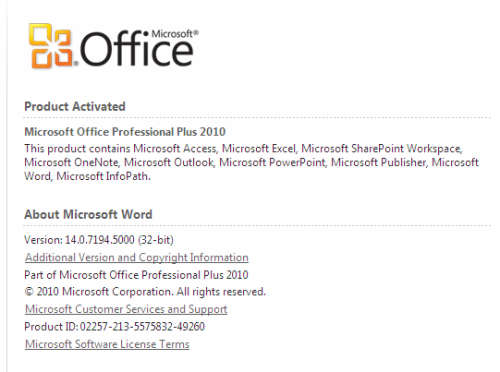Click the Product Activated heading
The width and height of the screenshot is (500, 372).
tap(75, 106)
